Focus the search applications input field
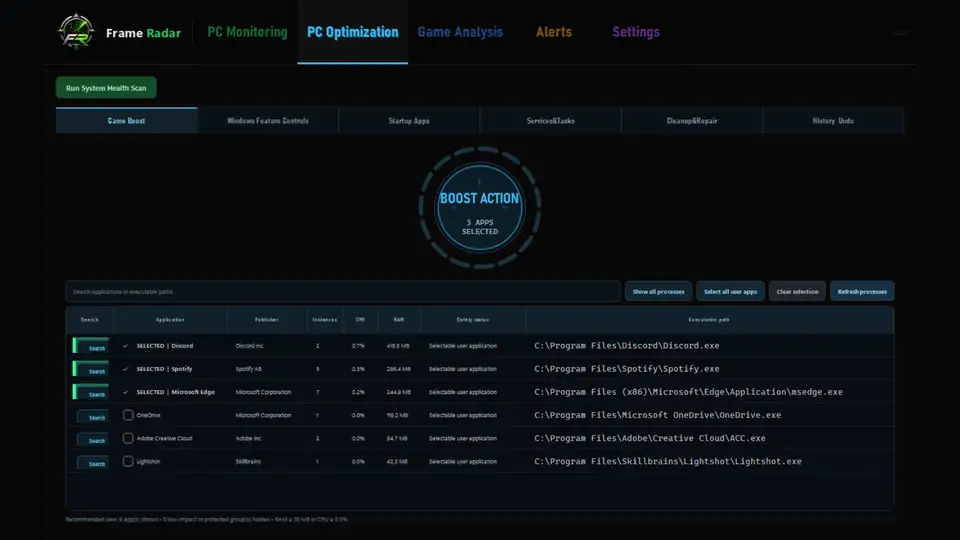Screen dimensions: 960x540 [343, 291]
